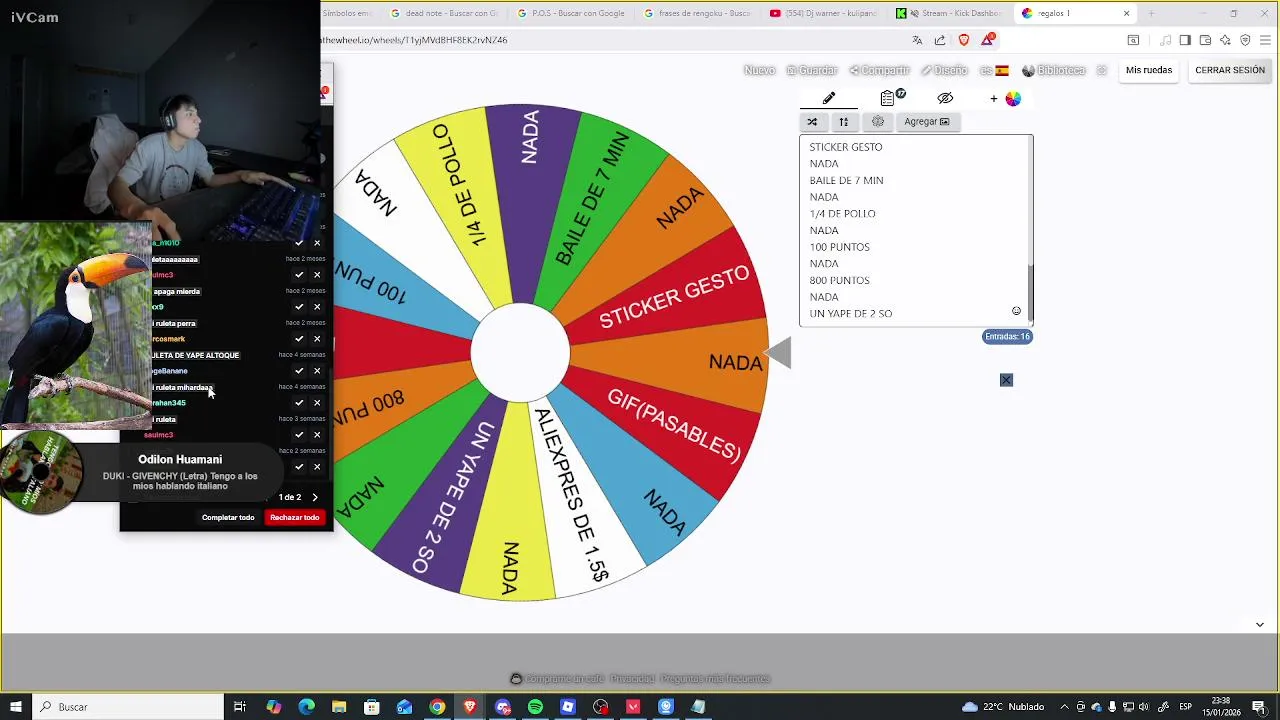Screen dimensions: 1280x720
Task: Click Agregar image button
Action: 926,122
